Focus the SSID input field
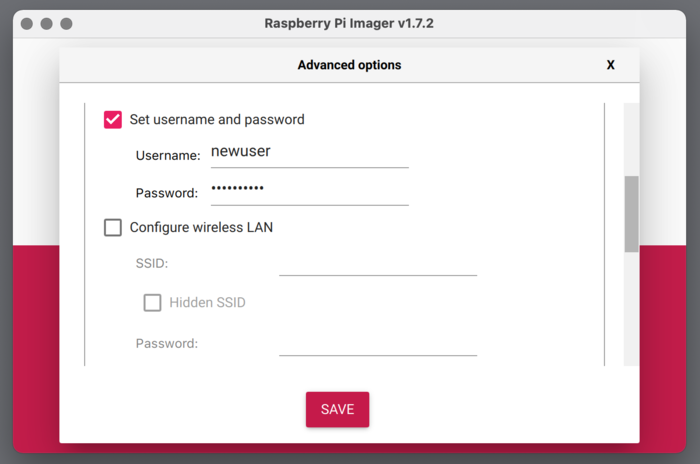The height and width of the screenshot is (464, 700). (378, 263)
